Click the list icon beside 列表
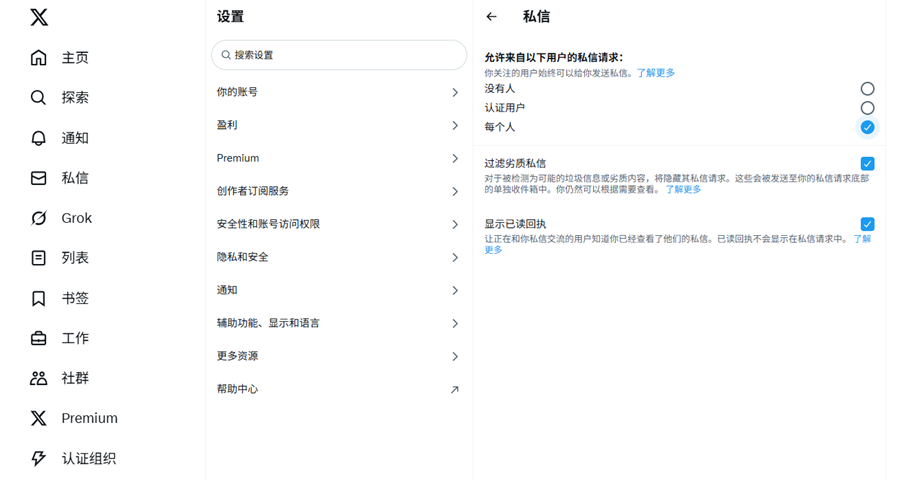This screenshot has width=900, height=480. [x=38, y=258]
